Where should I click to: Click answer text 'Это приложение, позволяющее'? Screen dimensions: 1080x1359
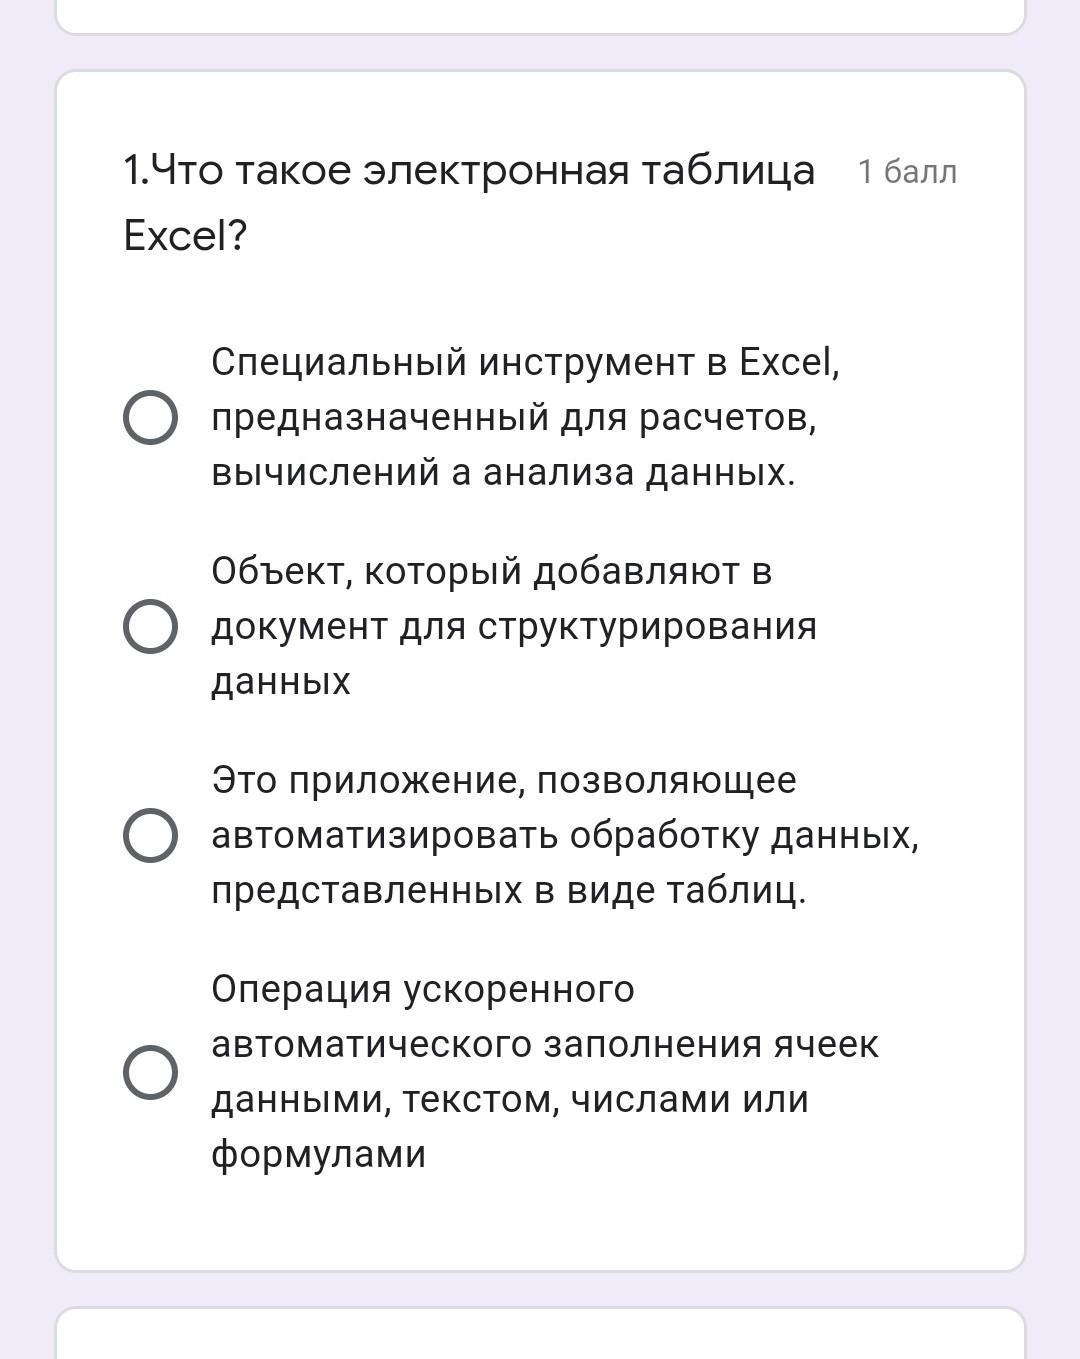click(503, 780)
